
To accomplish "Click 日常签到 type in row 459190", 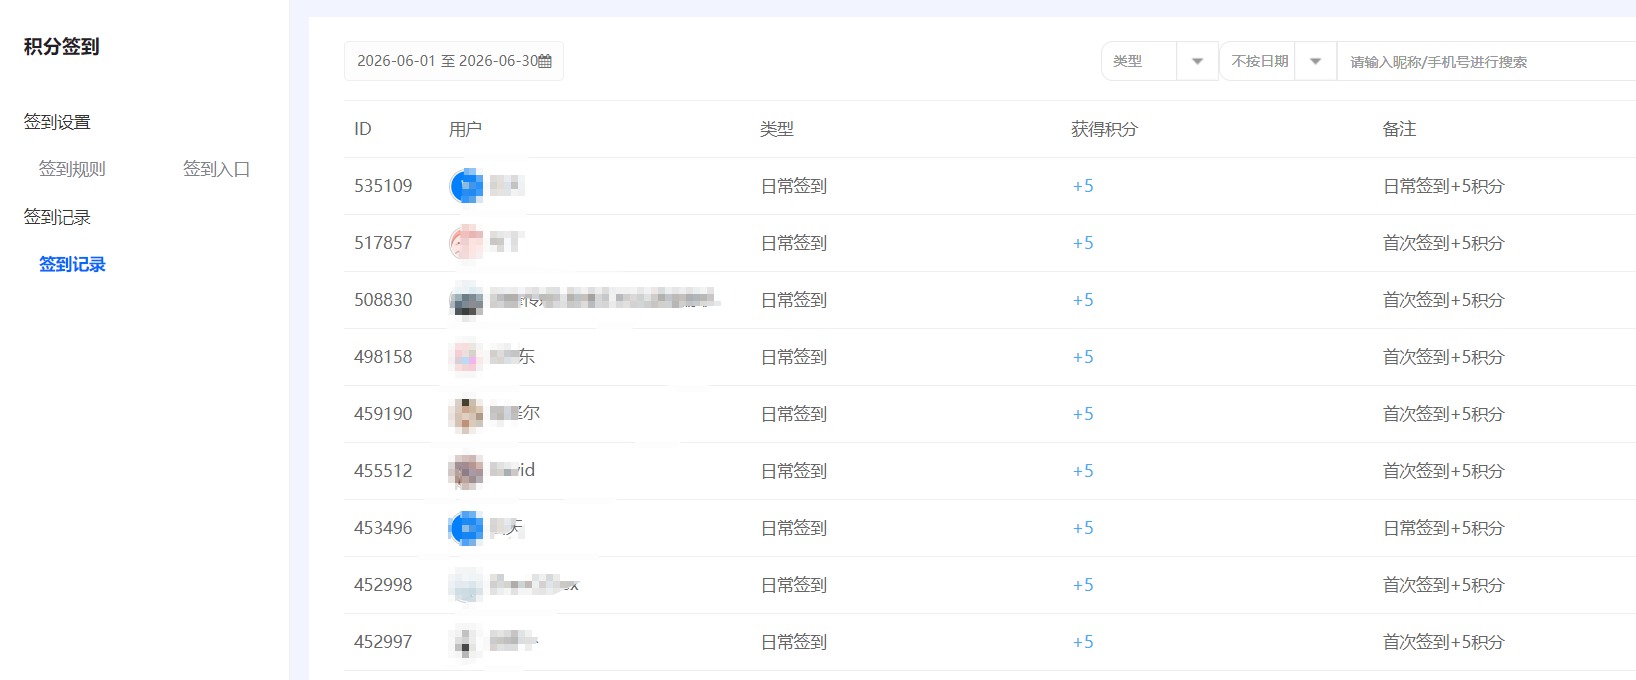I will coord(794,414).
